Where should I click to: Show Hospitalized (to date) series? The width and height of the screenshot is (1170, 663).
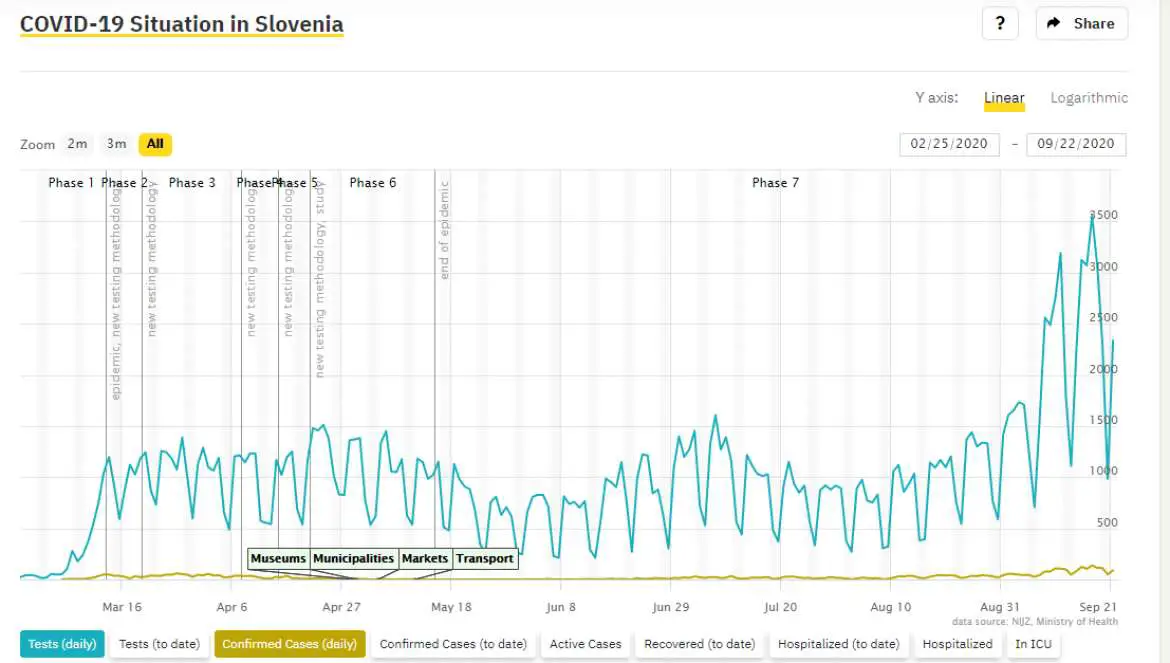point(838,644)
